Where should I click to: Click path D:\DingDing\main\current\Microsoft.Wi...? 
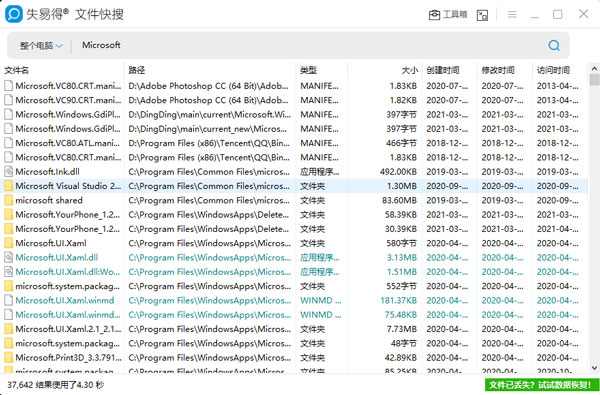210,114
